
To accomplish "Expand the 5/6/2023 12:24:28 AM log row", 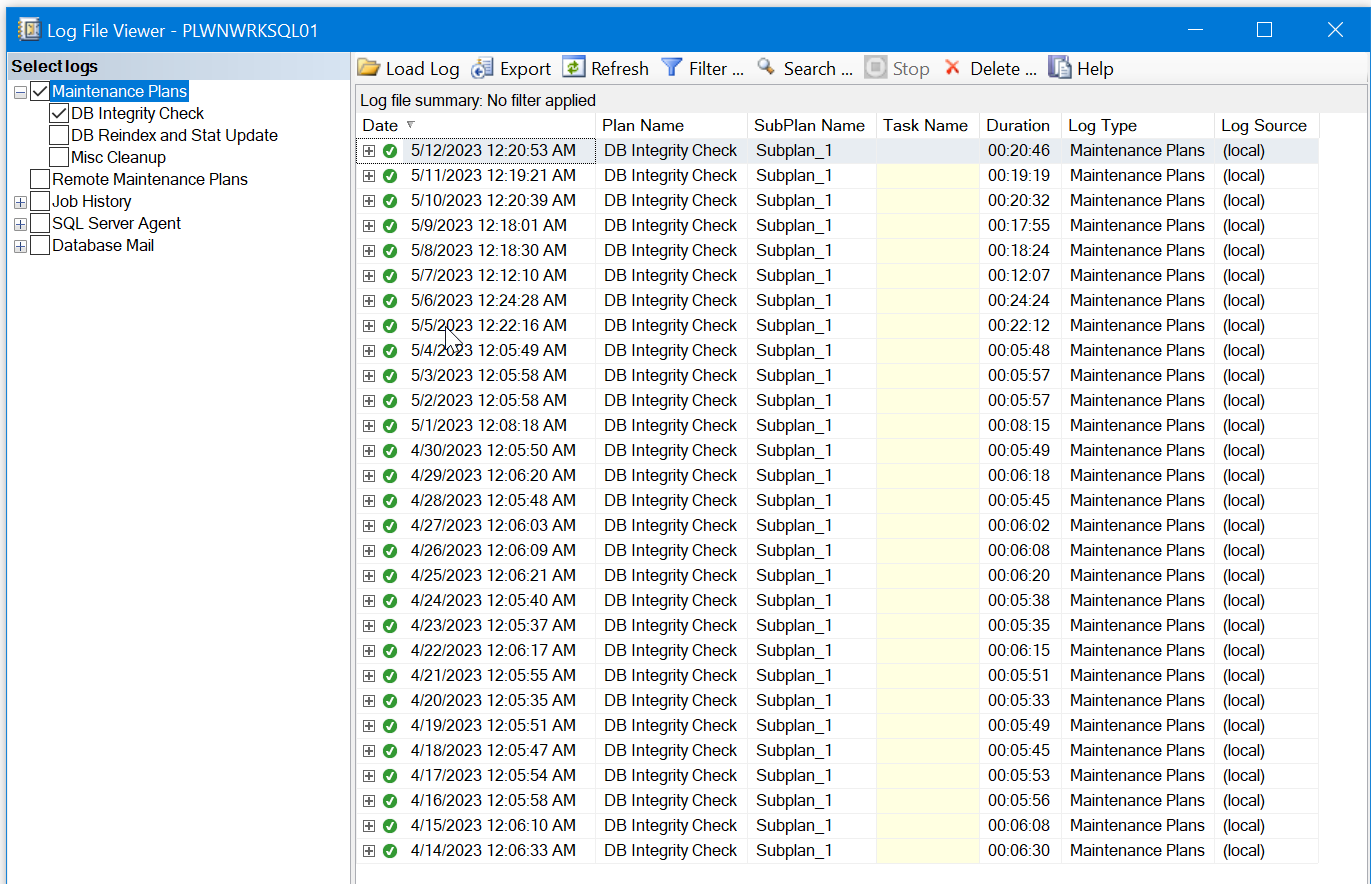I will [369, 301].
